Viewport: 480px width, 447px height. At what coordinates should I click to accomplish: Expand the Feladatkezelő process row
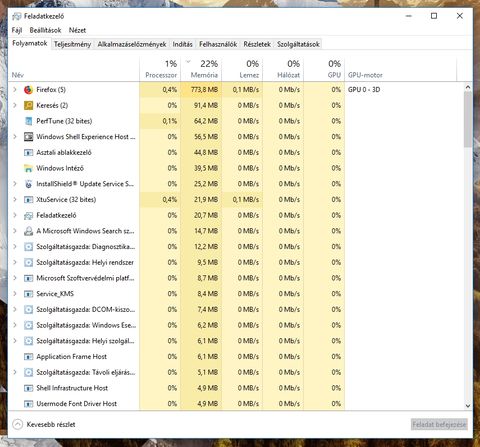(15, 215)
